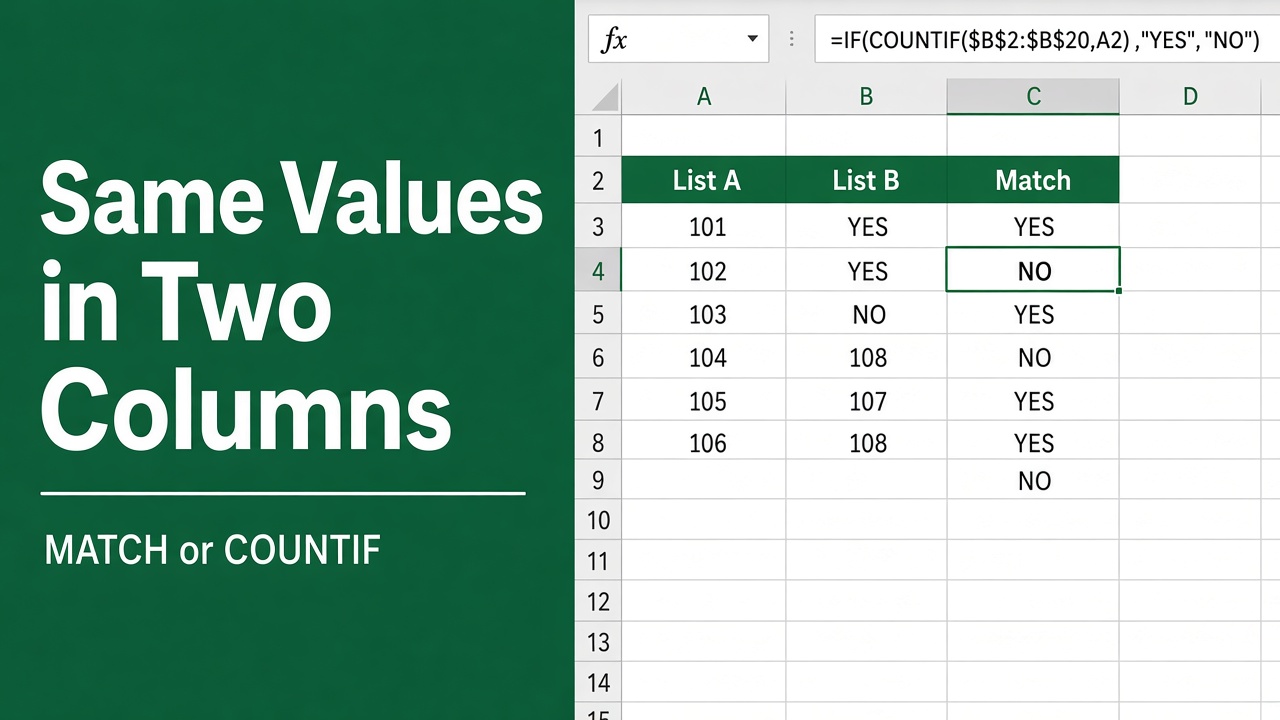Select row 9 header
This screenshot has height=720, width=1280.
(598, 481)
